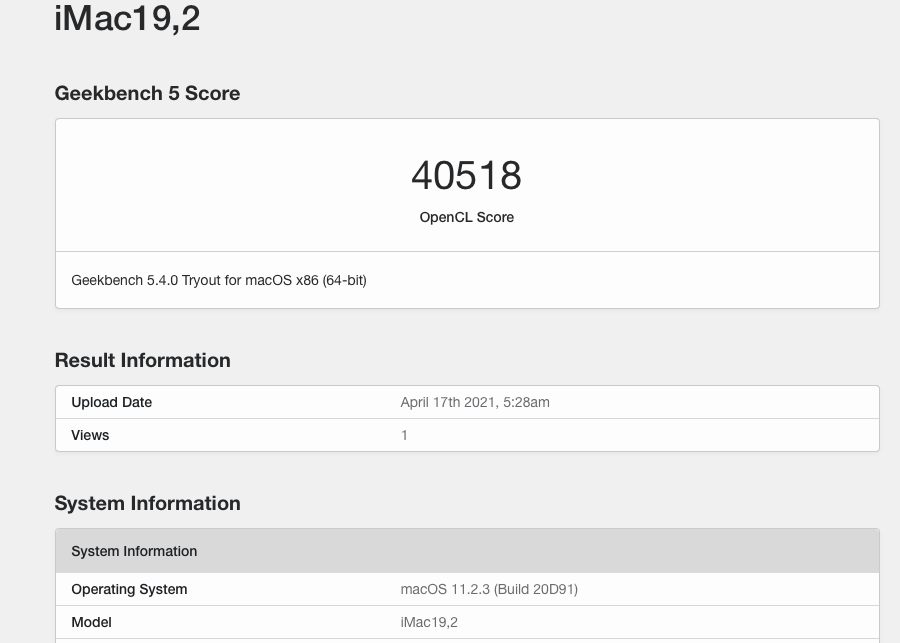Click the Result Information heading
Viewport: 900px width, 643px height.
point(142,360)
